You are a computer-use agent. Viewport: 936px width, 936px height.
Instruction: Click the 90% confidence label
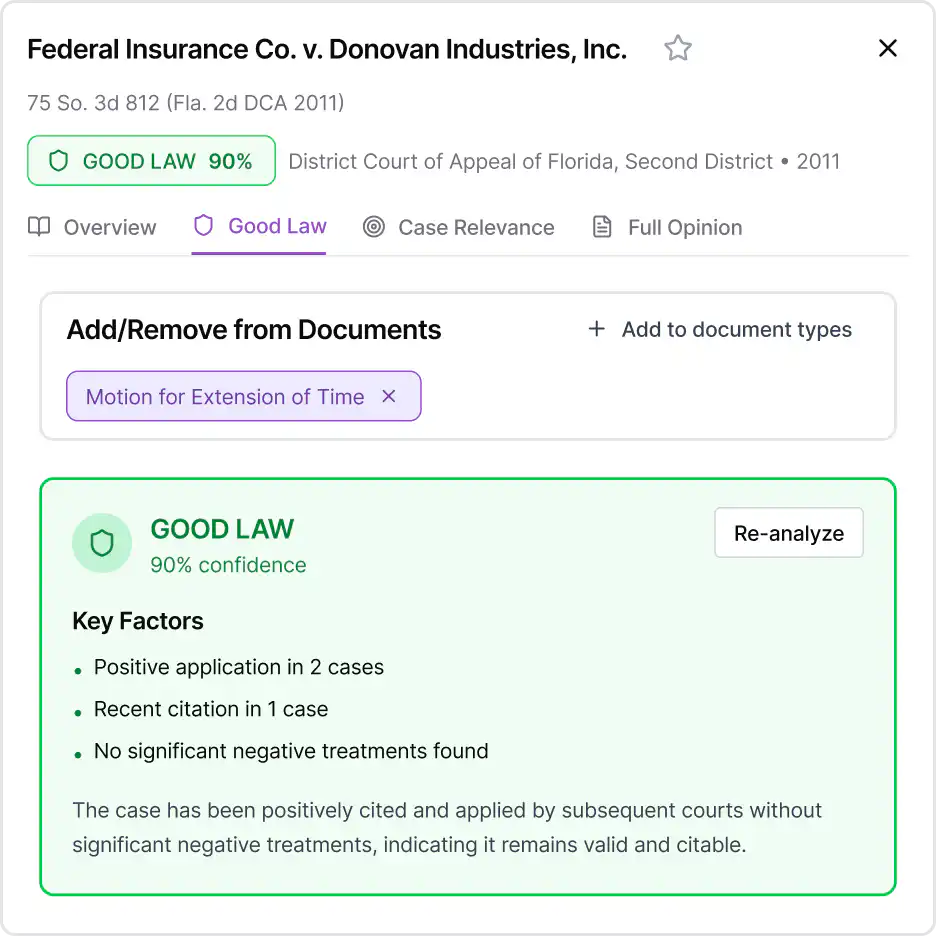click(228, 565)
